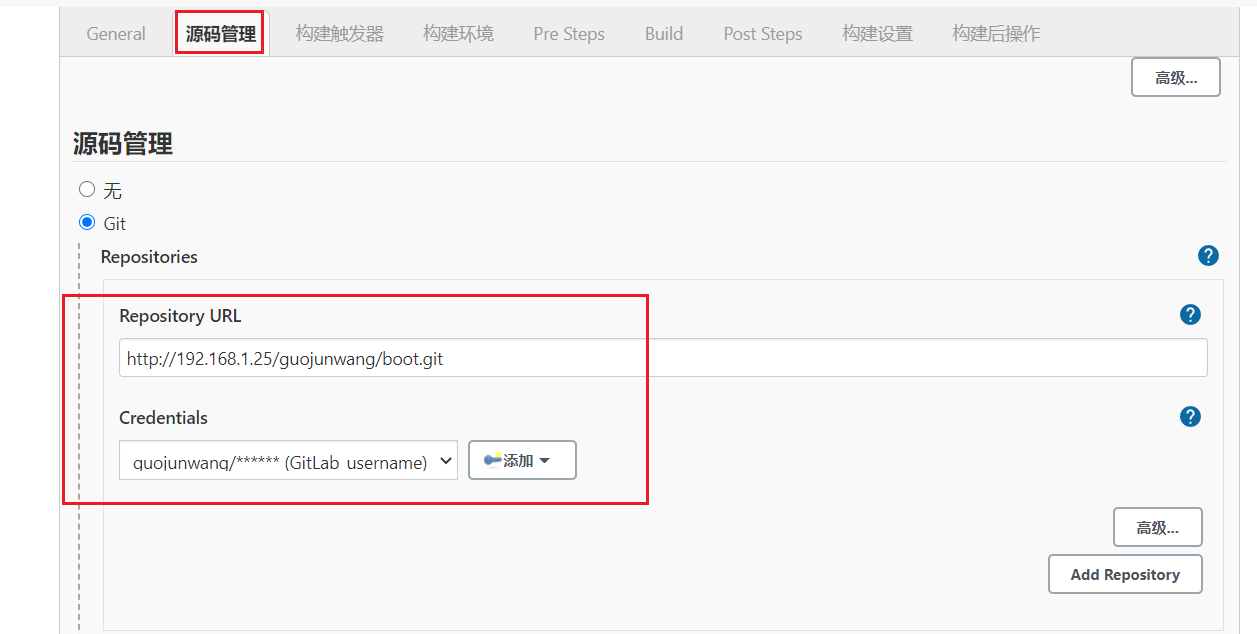Open the 构建设置 tab

[x=877, y=33]
